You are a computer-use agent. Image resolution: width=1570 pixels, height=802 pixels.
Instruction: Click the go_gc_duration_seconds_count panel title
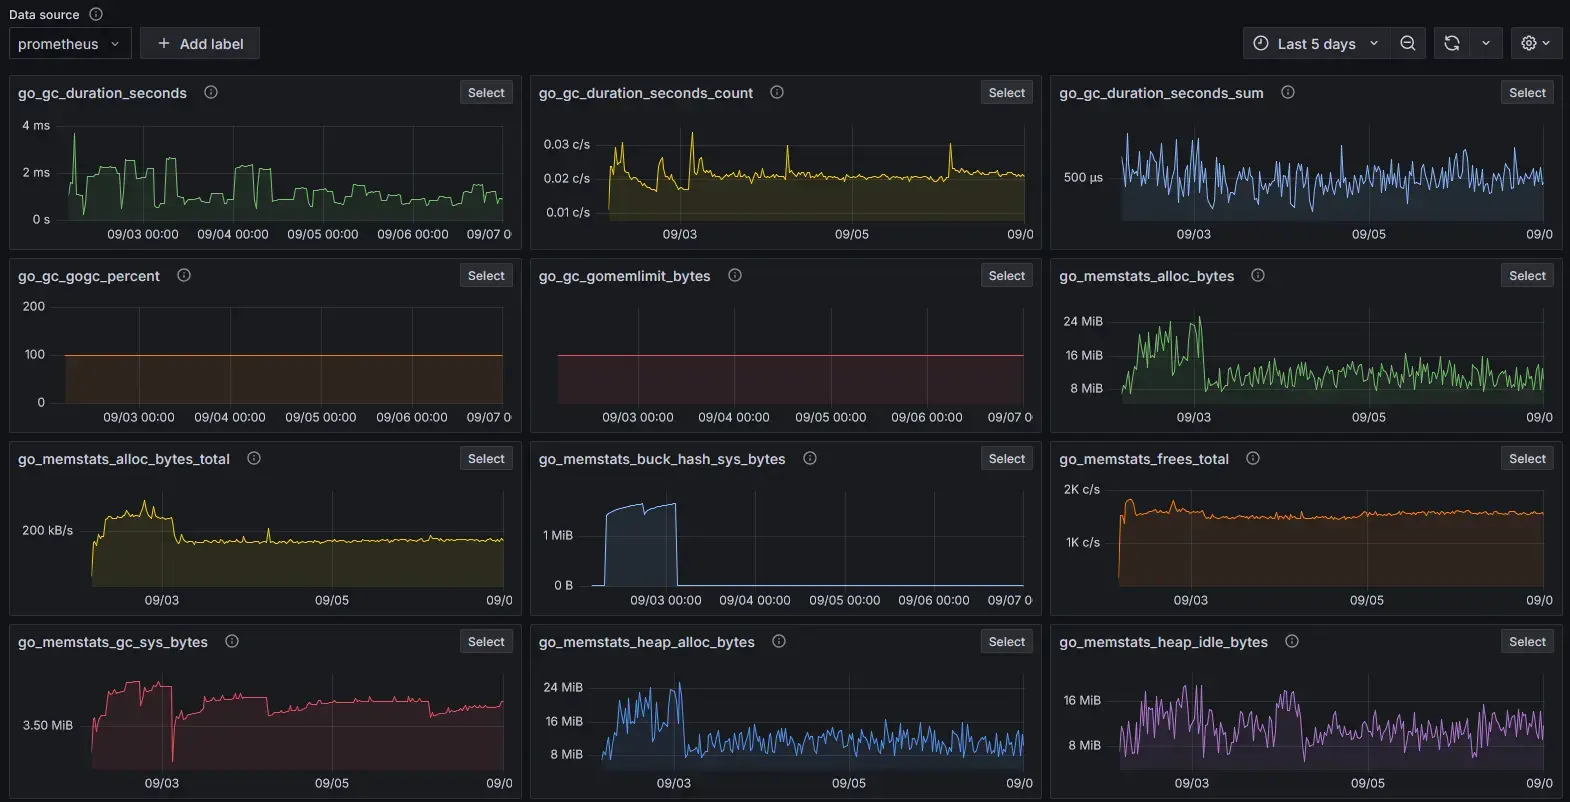pyautogui.click(x=646, y=93)
